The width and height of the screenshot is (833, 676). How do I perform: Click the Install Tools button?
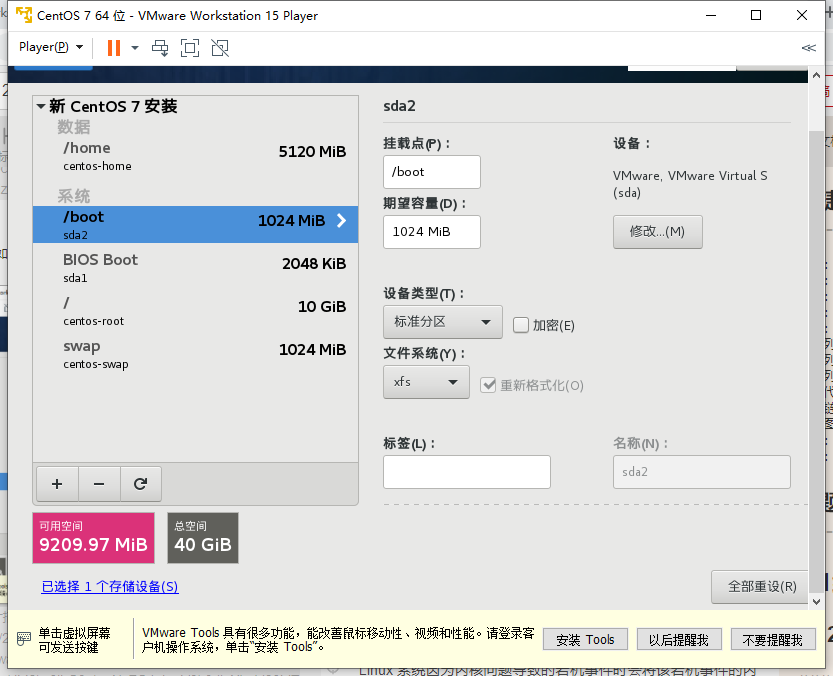point(585,639)
